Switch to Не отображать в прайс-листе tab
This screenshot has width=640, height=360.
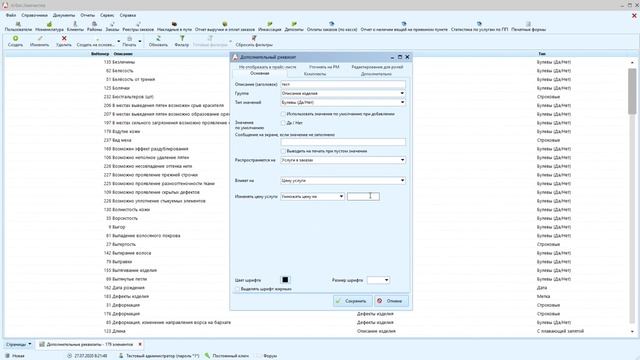click(267, 67)
